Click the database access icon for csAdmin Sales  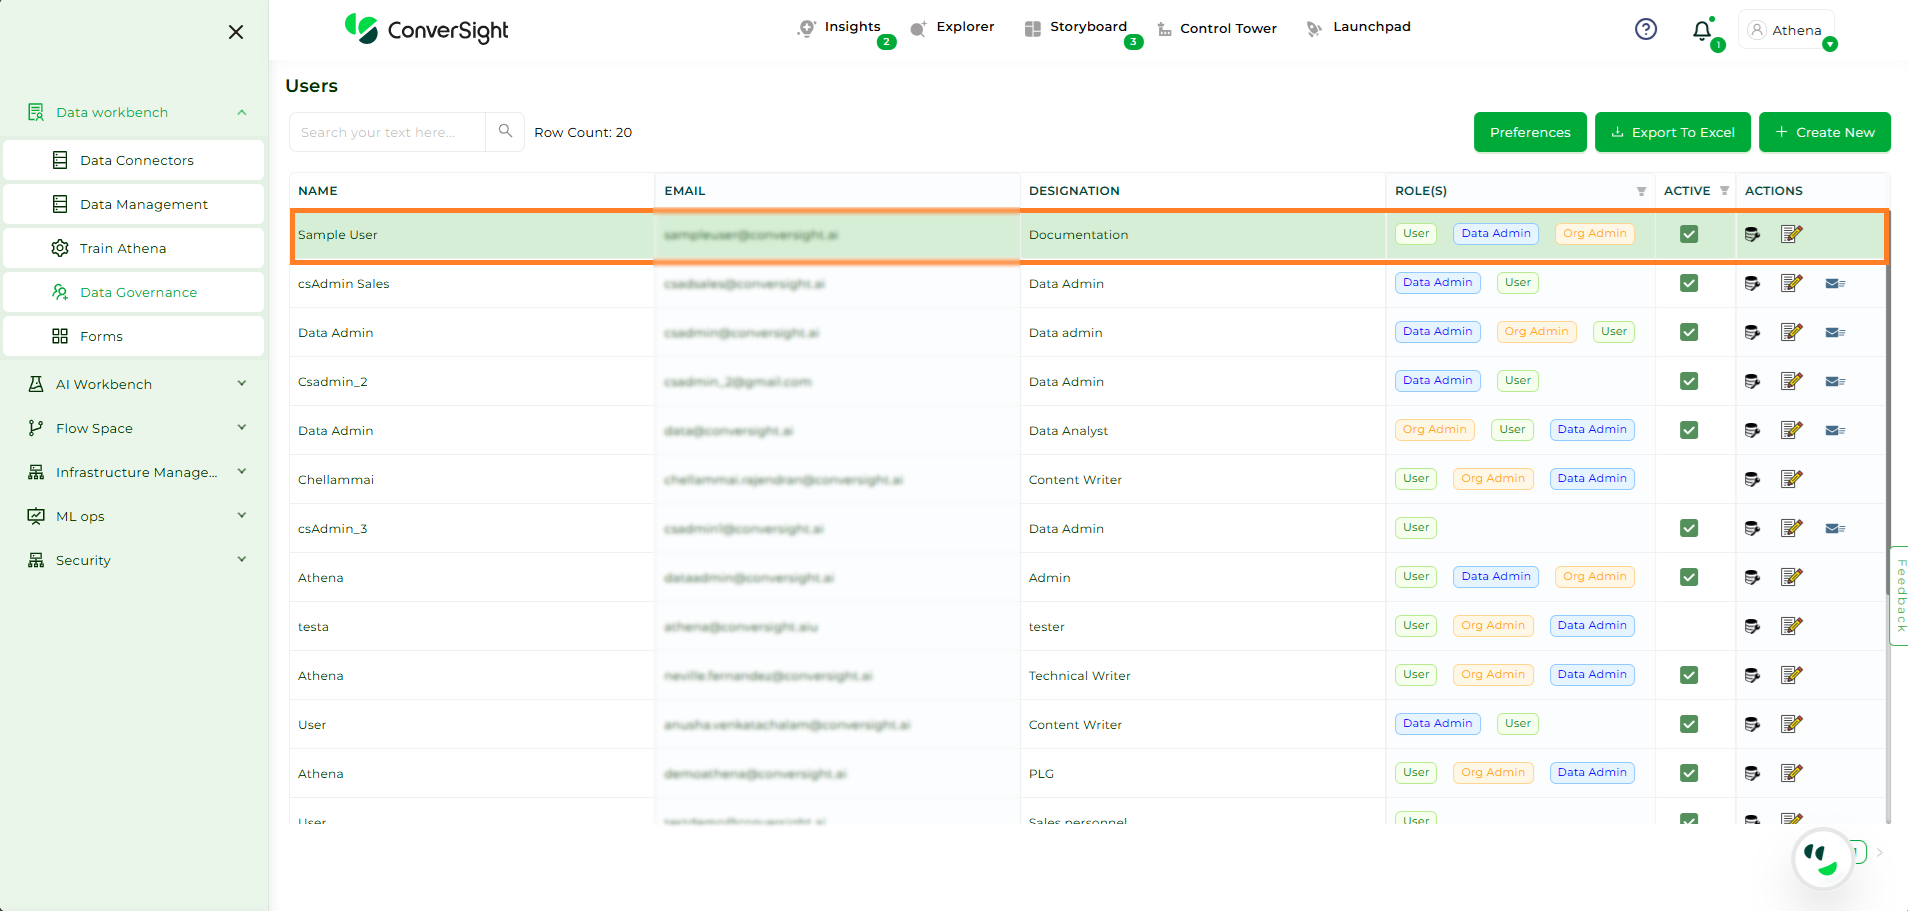click(1752, 283)
